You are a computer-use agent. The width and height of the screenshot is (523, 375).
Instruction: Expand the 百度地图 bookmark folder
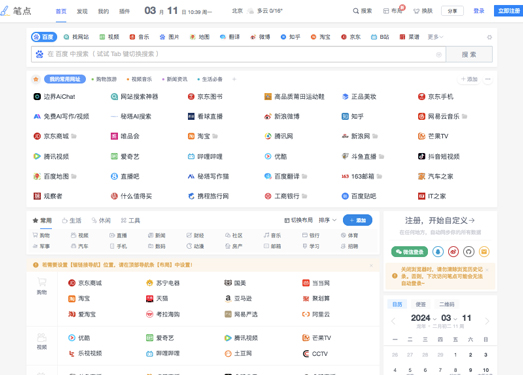click(x=74, y=176)
